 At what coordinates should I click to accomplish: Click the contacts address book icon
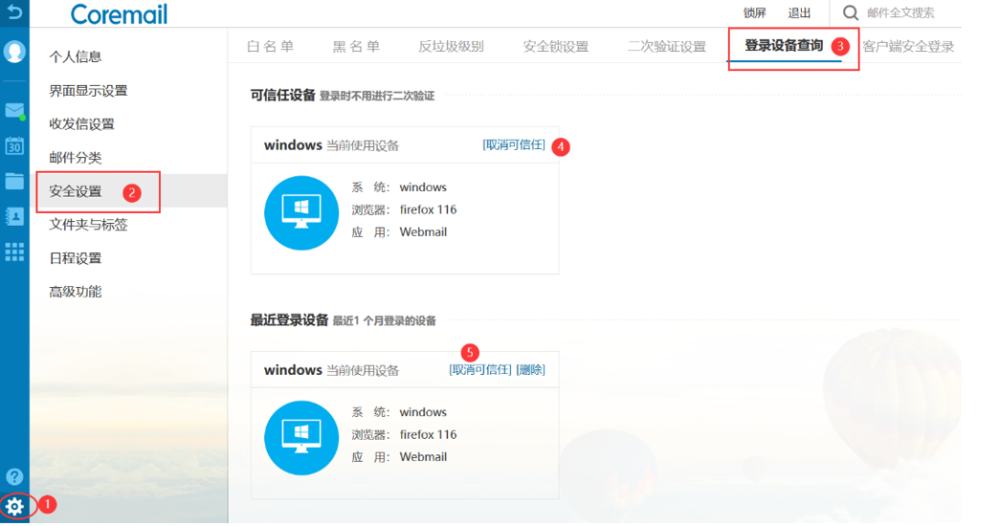pyautogui.click(x=15, y=216)
